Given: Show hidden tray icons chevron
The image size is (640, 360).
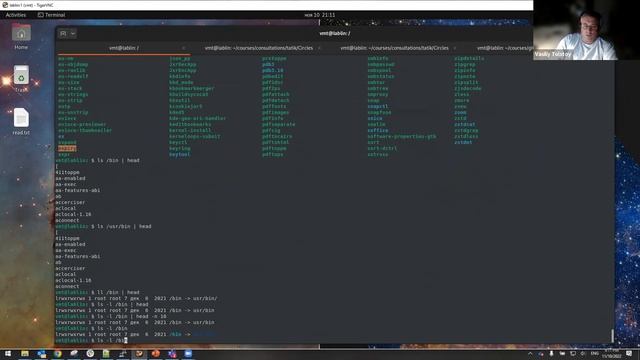Looking at the screenshot, I should coord(530,353).
